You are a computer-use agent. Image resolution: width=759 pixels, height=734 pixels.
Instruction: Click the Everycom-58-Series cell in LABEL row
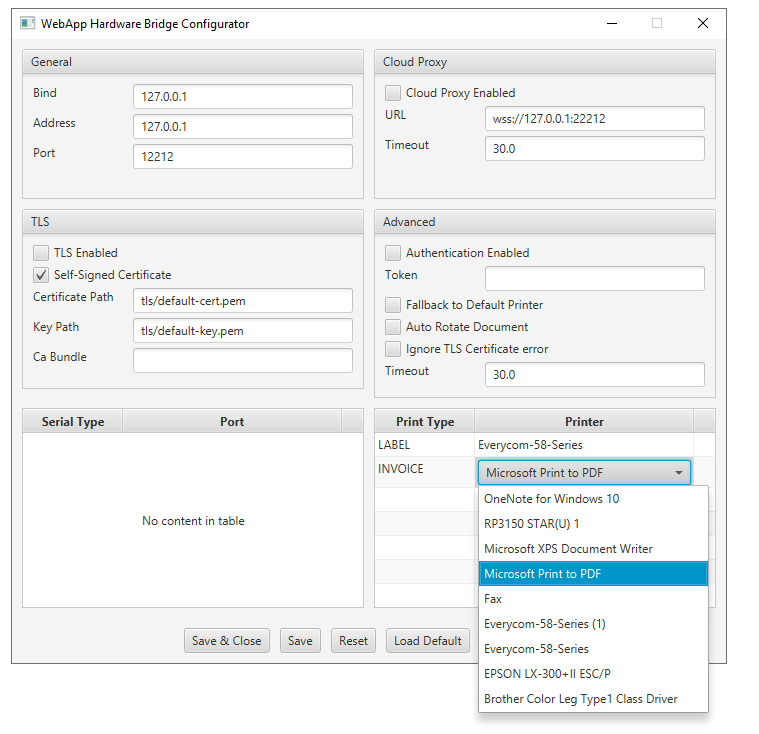pos(584,444)
